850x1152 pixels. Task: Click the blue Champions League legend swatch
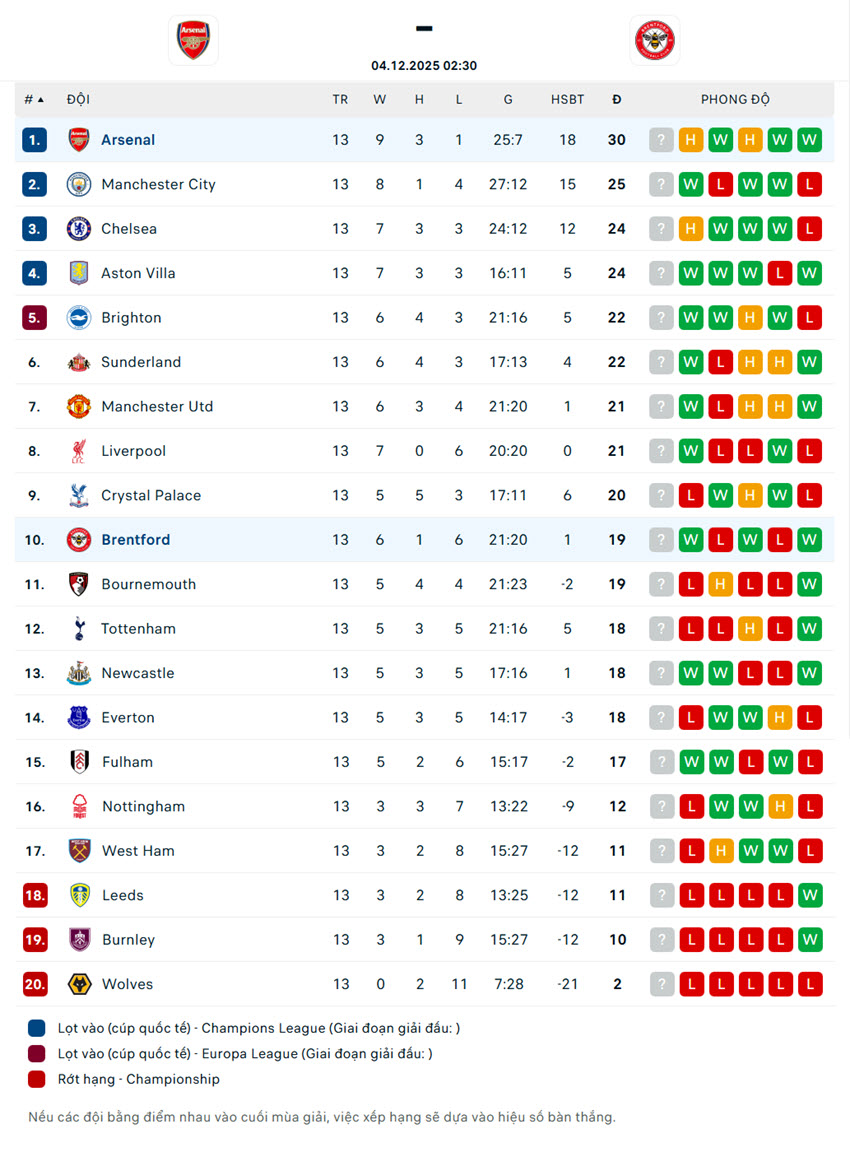[37, 1028]
